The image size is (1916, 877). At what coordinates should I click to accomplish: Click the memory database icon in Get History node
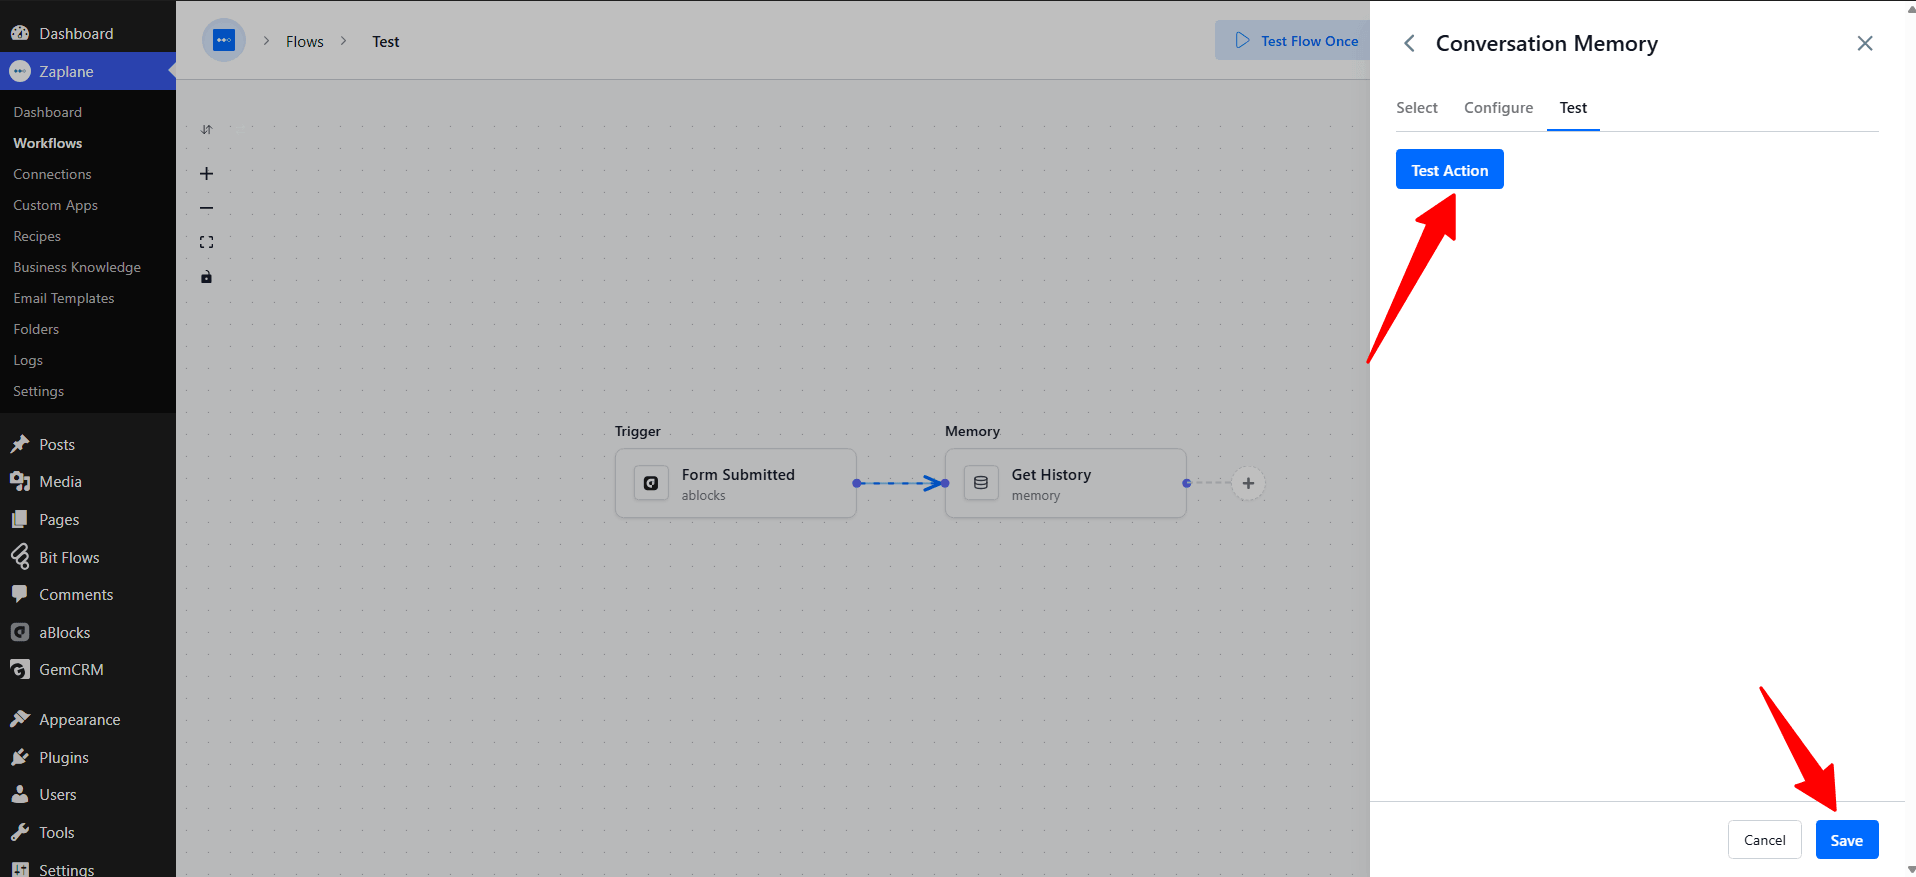(x=981, y=483)
